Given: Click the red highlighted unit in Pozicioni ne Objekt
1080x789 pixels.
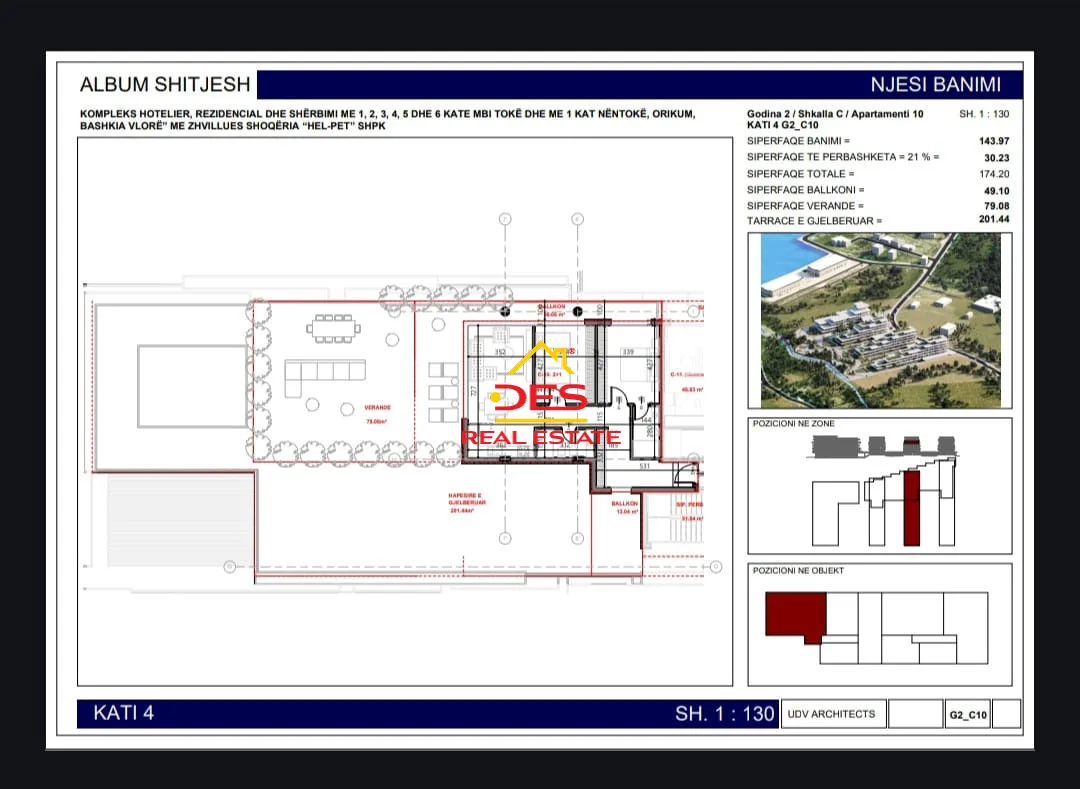Looking at the screenshot, I should [x=796, y=617].
